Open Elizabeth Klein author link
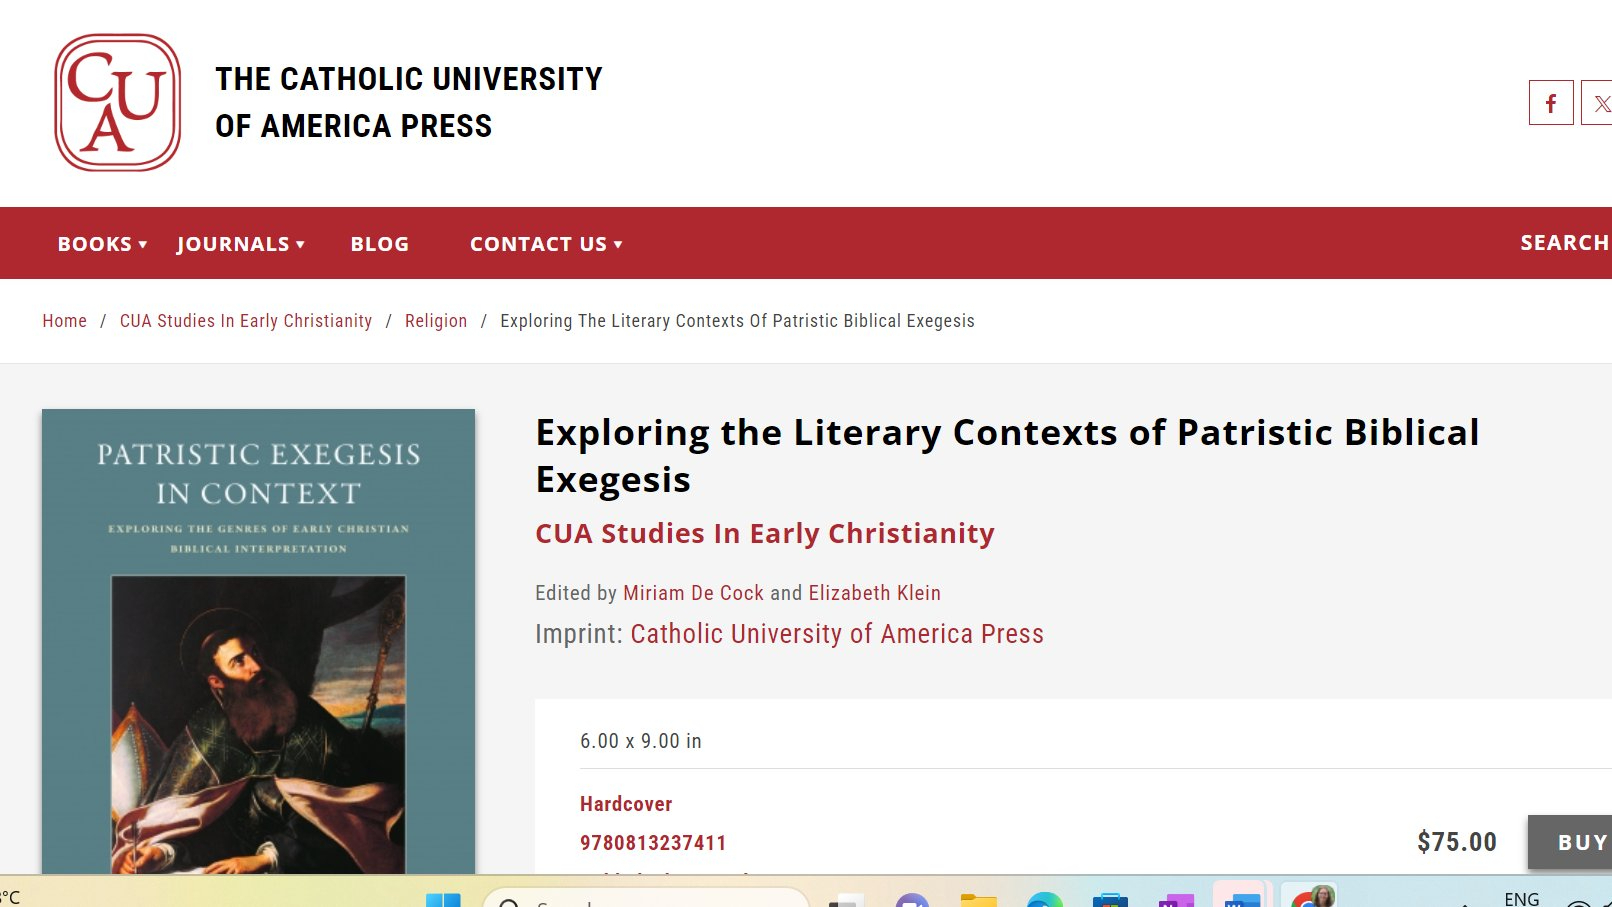 click(874, 593)
